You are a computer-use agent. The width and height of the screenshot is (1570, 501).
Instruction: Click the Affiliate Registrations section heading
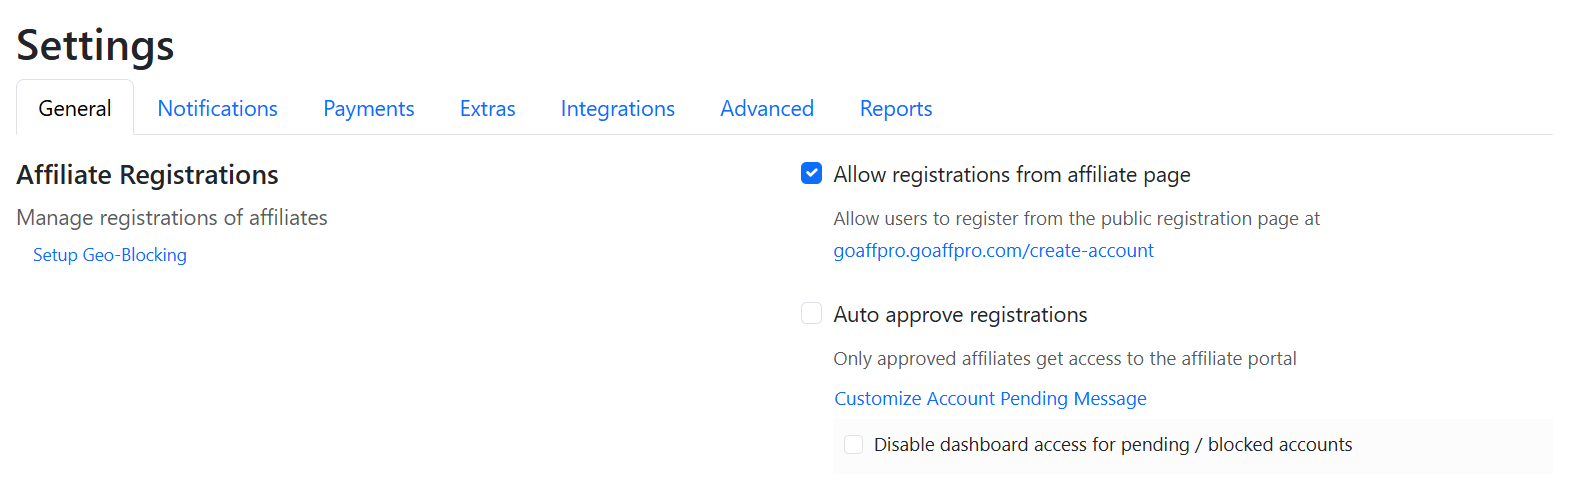[x=147, y=175]
